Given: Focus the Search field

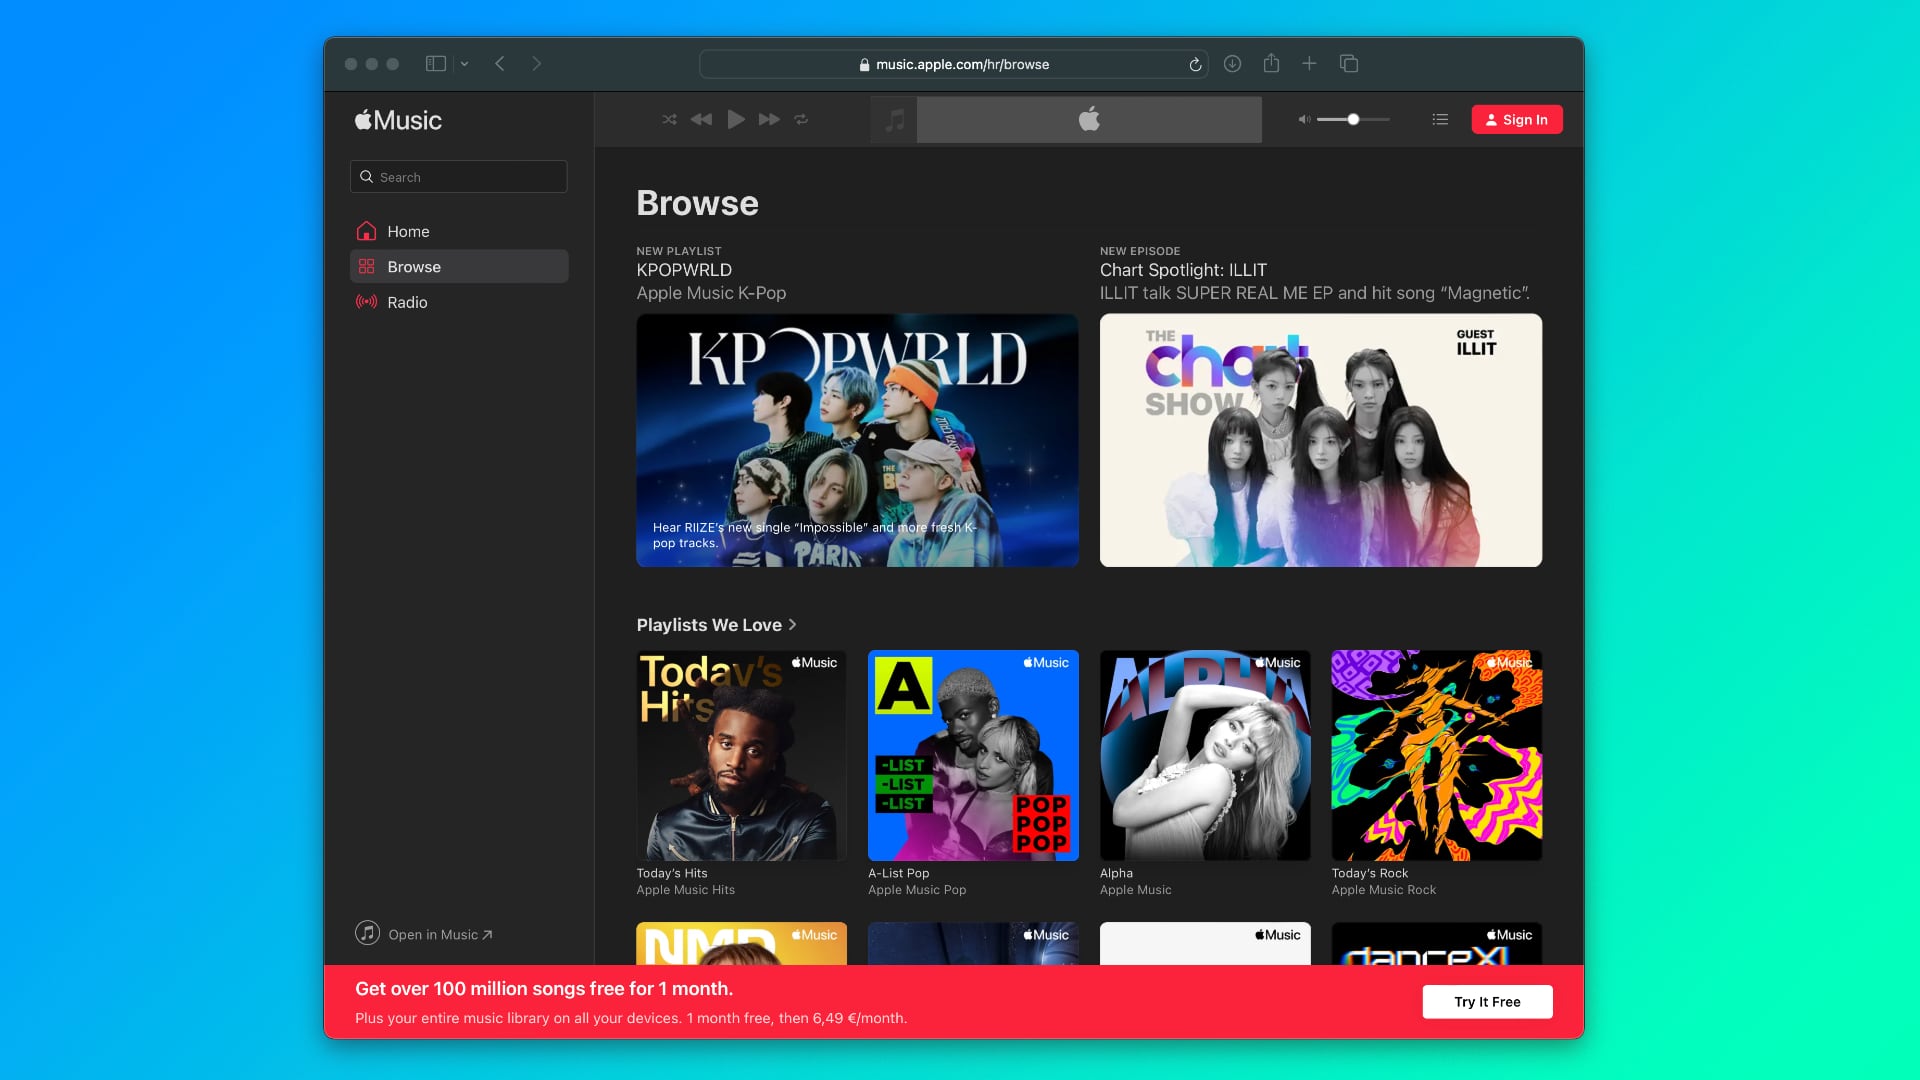Looking at the screenshot, I should click(459, 177).
